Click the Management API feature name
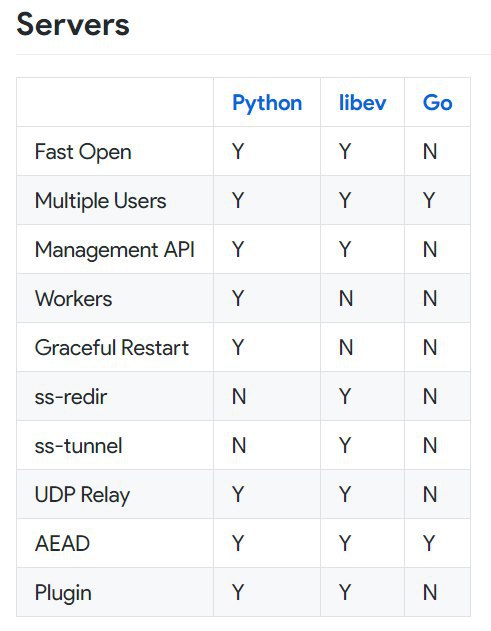 (x=115, y=250)
